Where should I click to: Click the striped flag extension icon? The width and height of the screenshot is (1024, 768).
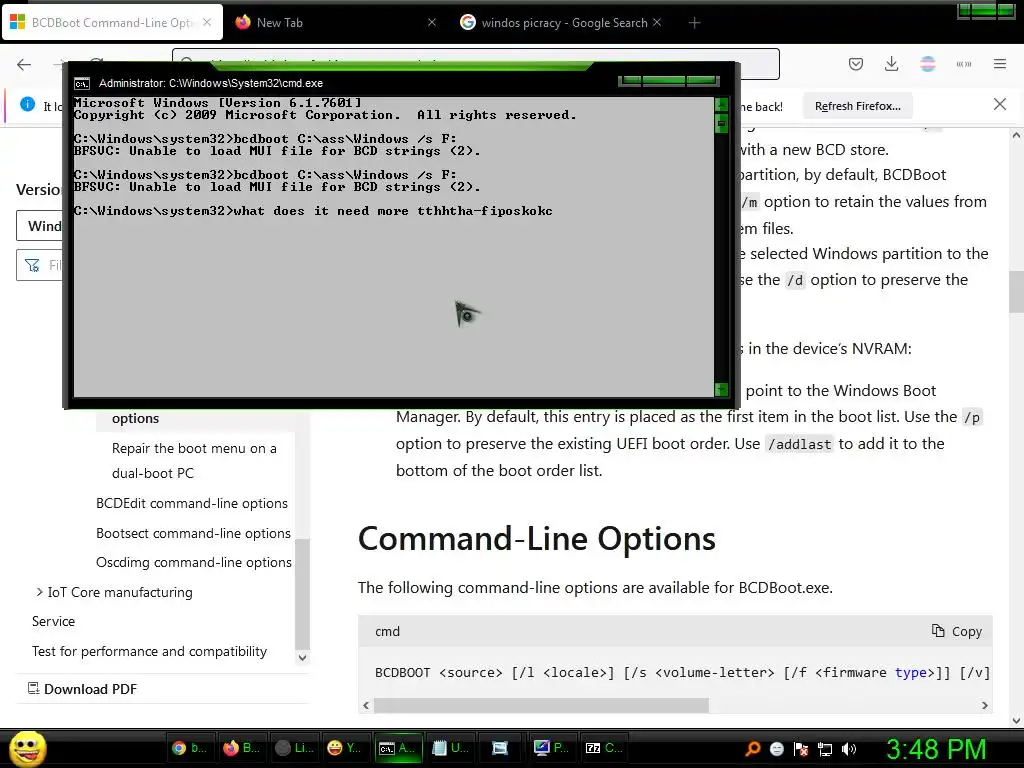click(927, 64)
